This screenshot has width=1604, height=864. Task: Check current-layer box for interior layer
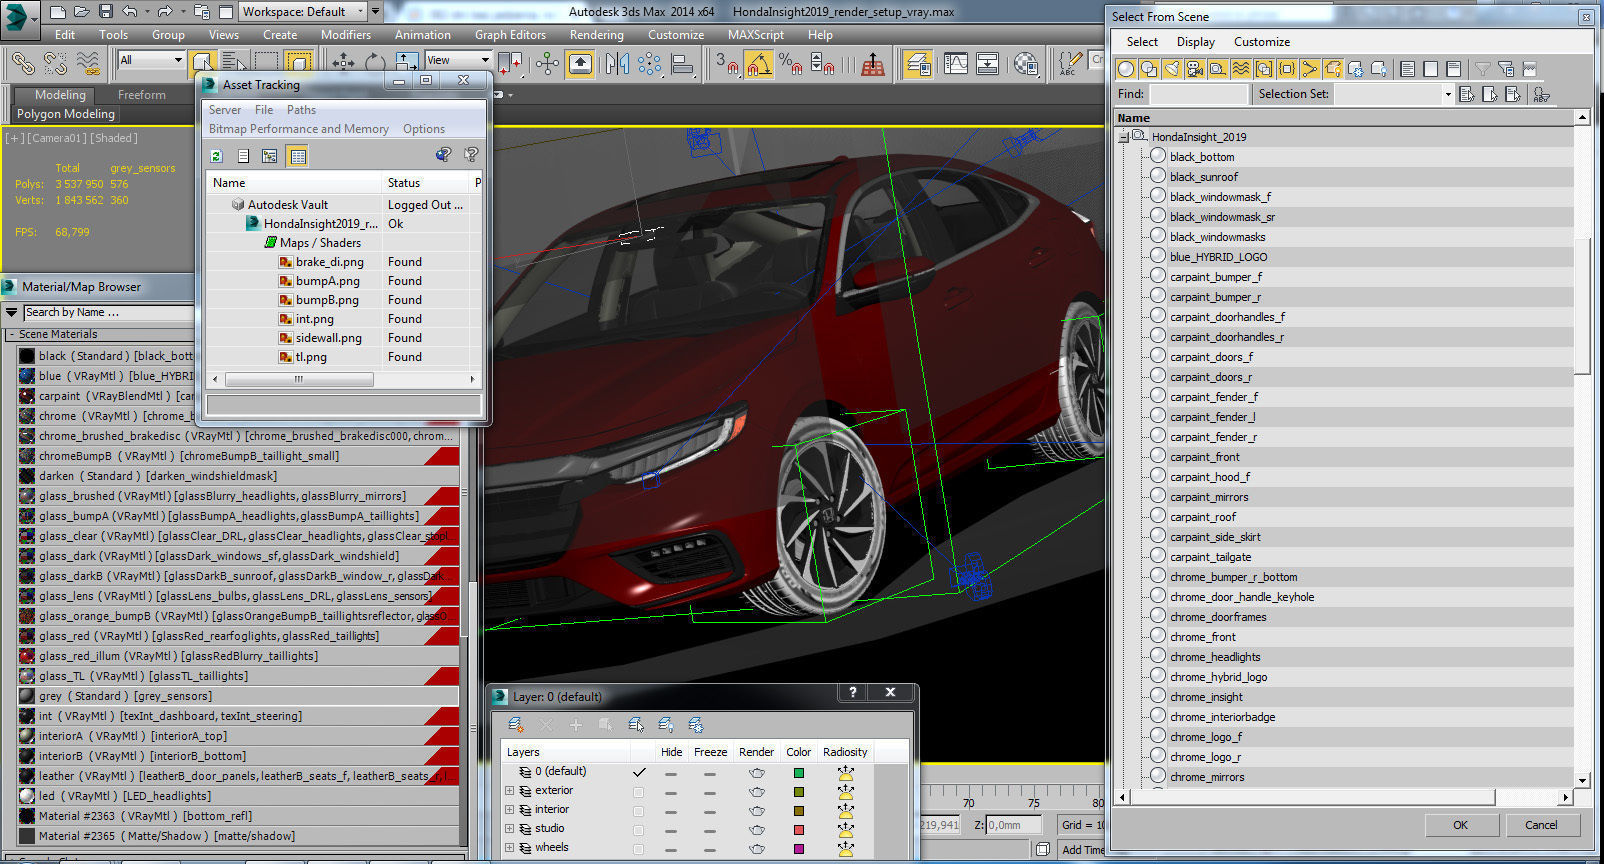click(639, 811)
